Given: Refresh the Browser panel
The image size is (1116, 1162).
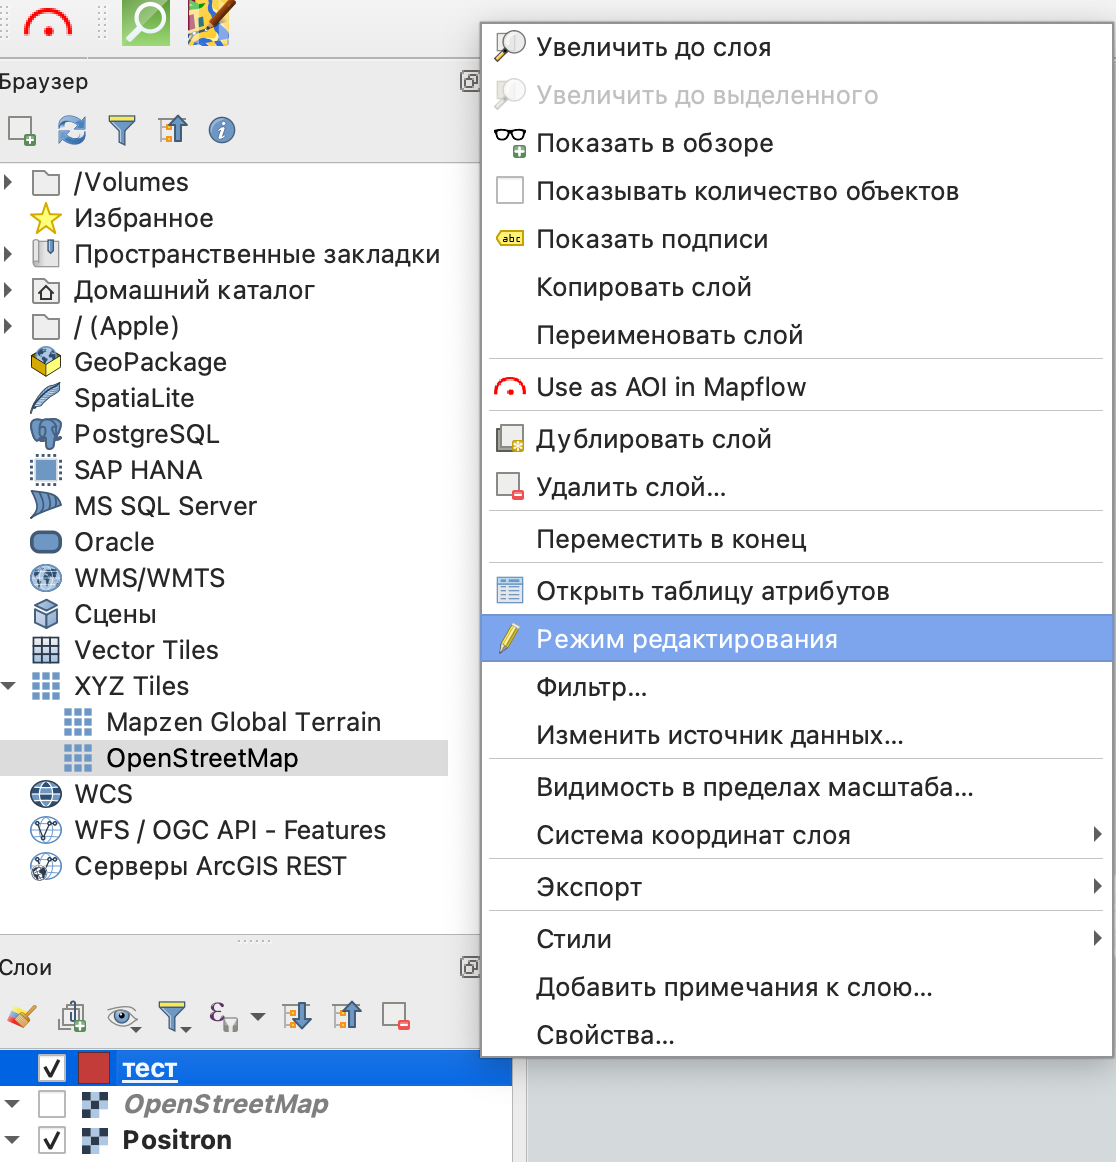Looking at the screenshot, I should click(71, 130).
